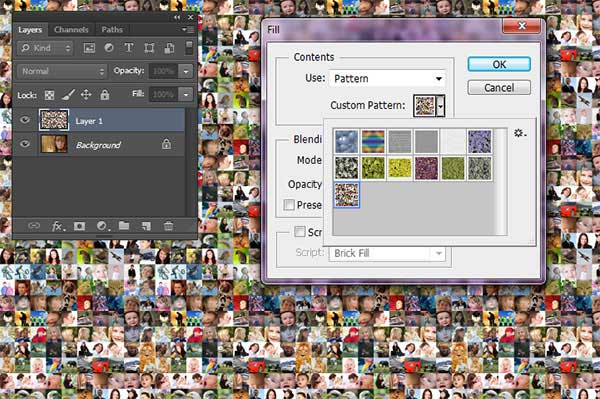Create a new layer
Image resolution: width=600 pixels, height=399 pixels.
146,226
